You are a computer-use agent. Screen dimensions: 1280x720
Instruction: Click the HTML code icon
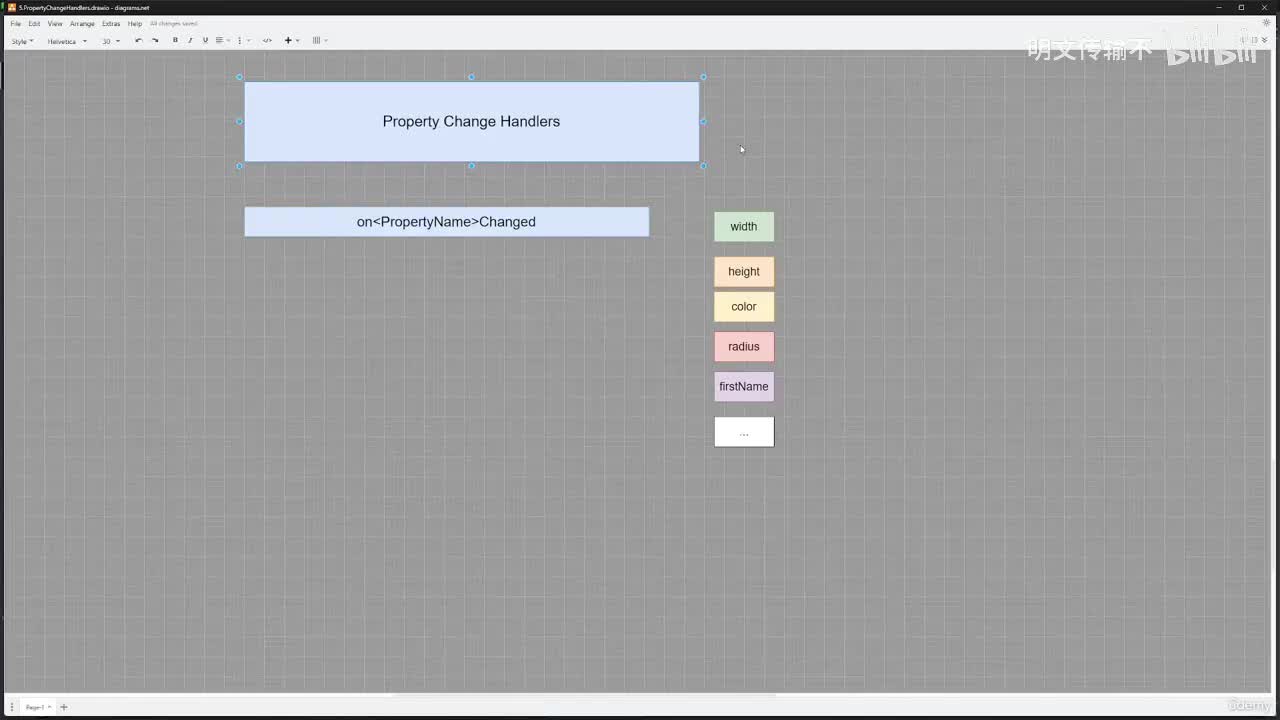267,41
